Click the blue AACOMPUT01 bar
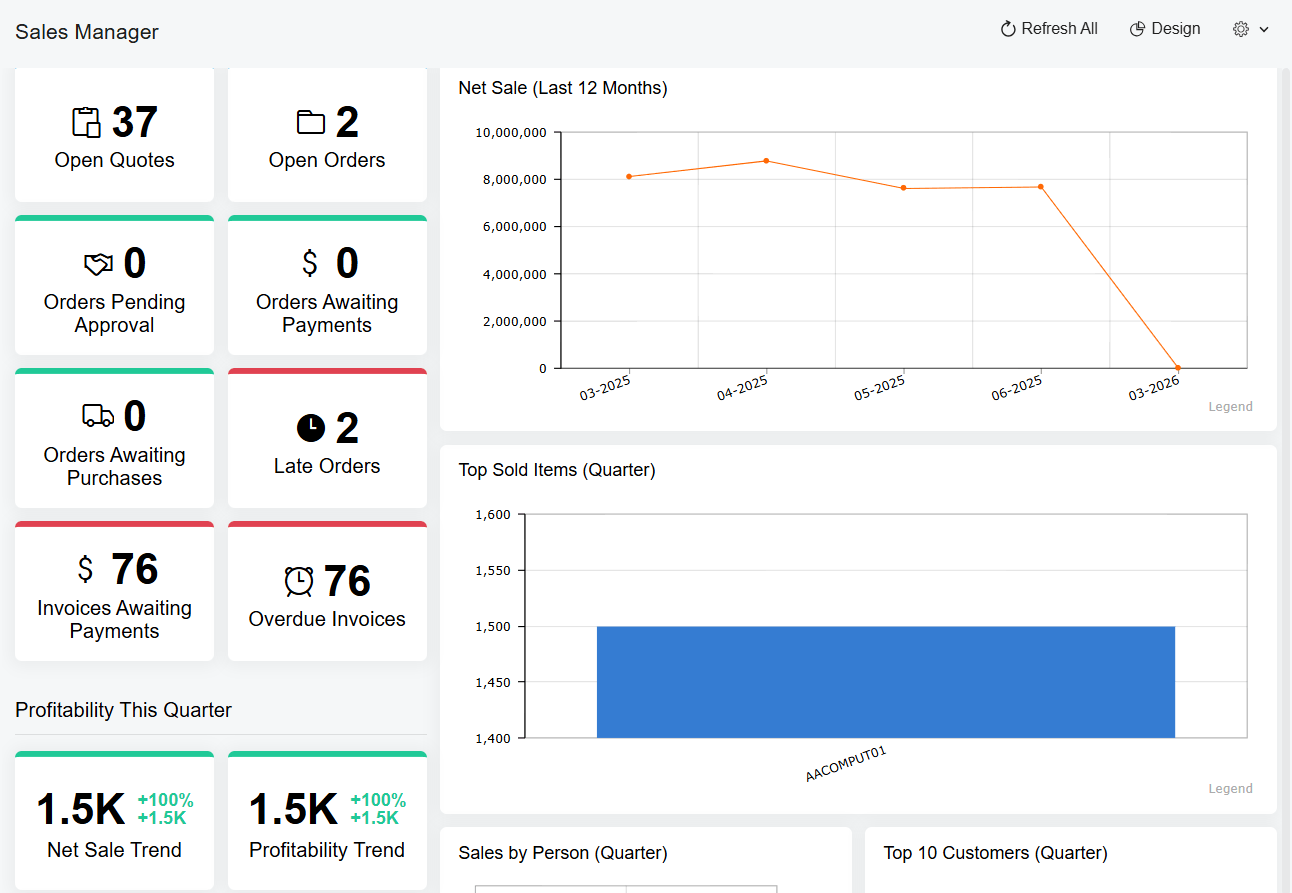 886,680
